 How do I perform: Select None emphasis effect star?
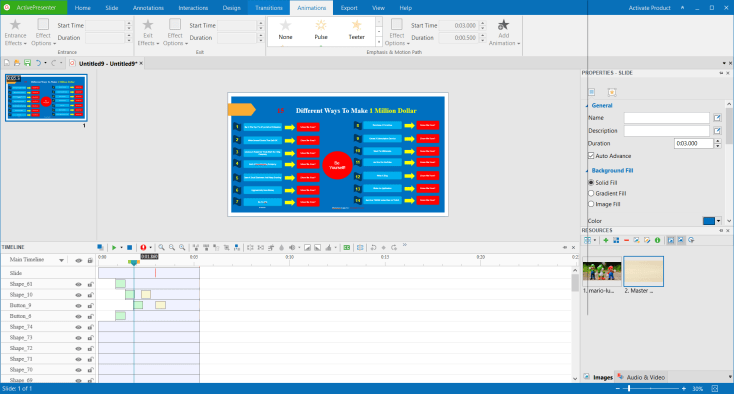click(285, 29)
